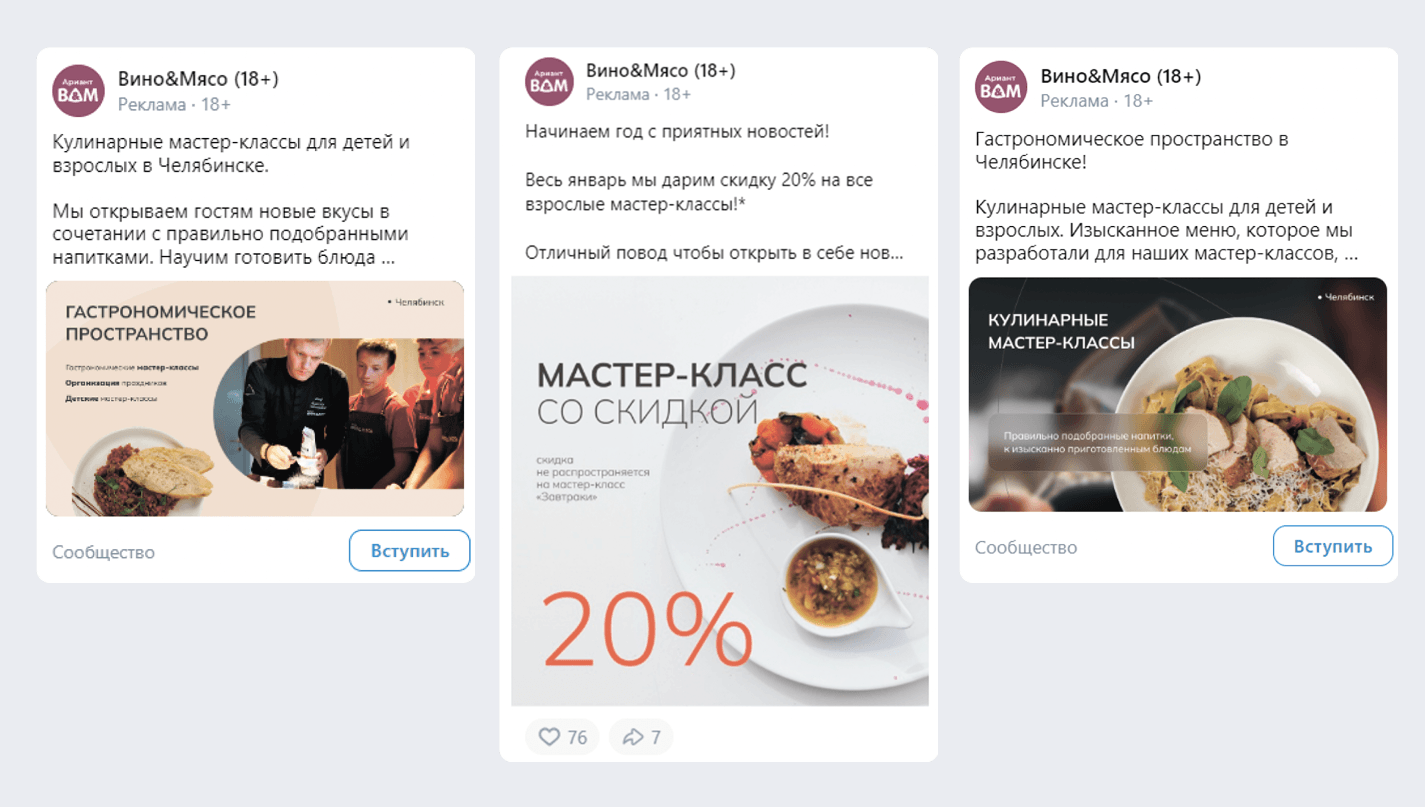Join the community in the left card via Вступить
The image size is (1425, 807).
coord(410,551)
